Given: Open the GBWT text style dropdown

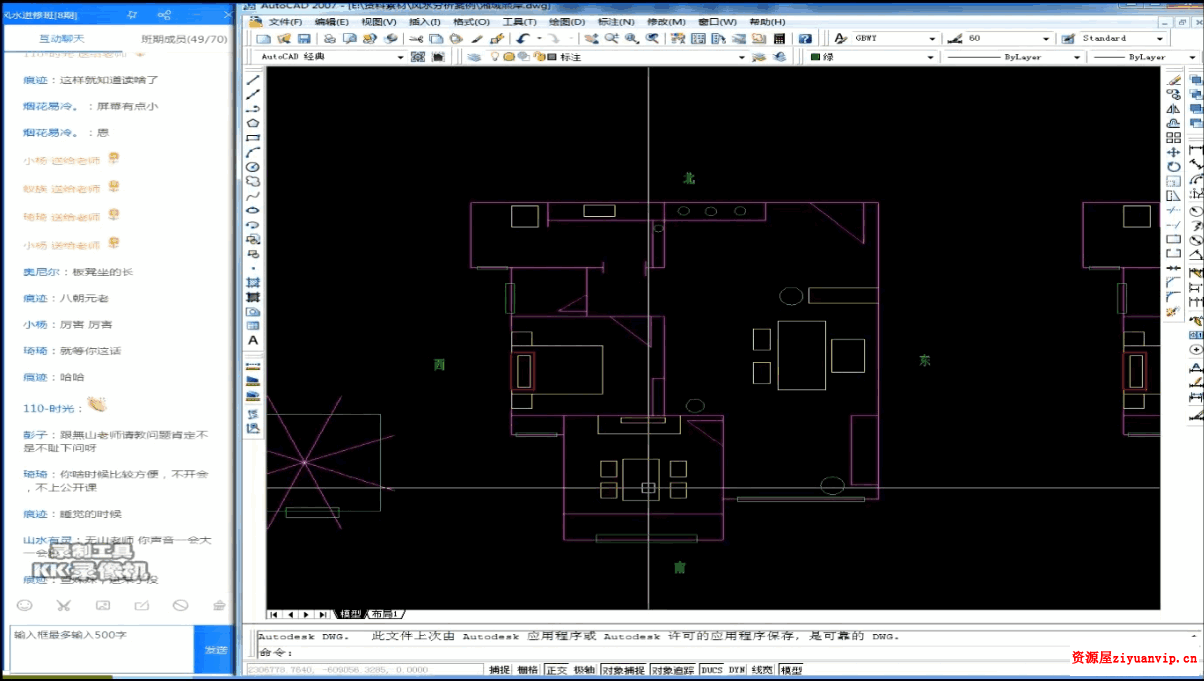Looking at the screenshot, I should coord(933,39).
